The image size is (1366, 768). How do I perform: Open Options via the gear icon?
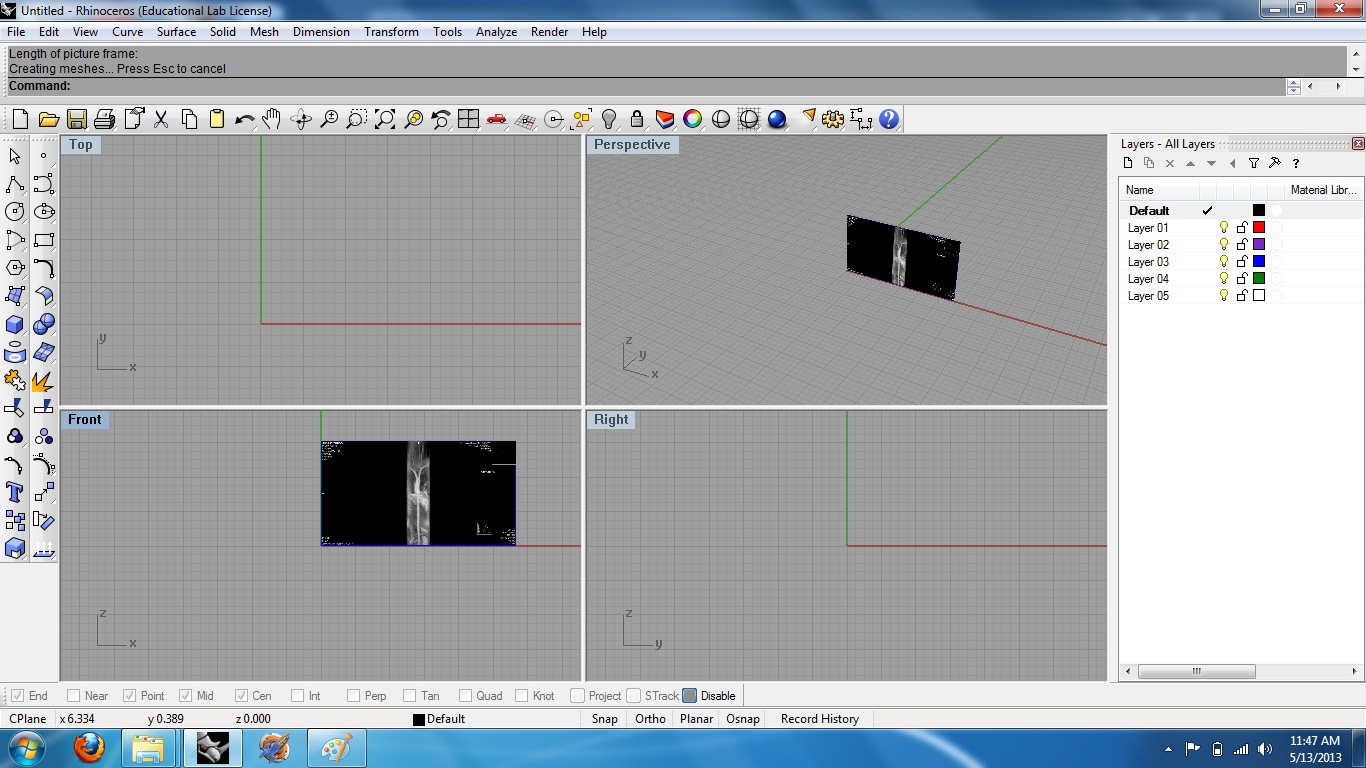pos(833,119)
